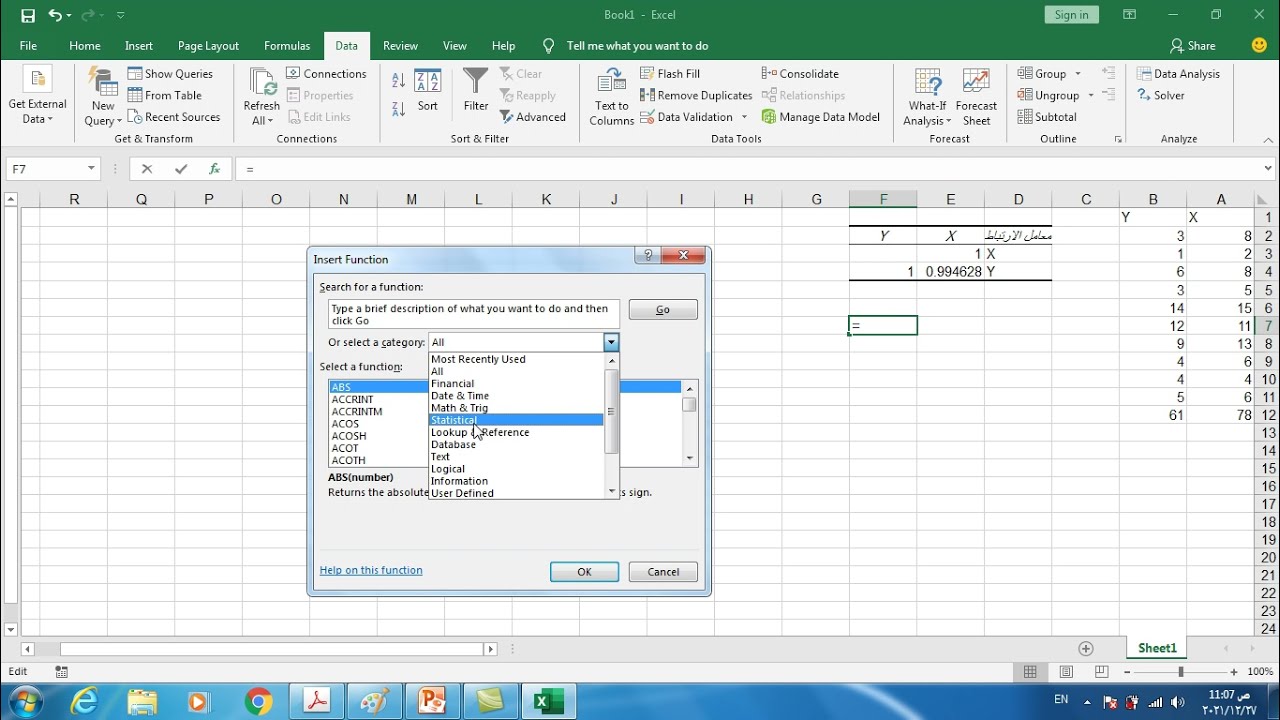This screenshot has width=1280, height=720.
Task: Click Ungroup outline button
Action: [1048, 95]
